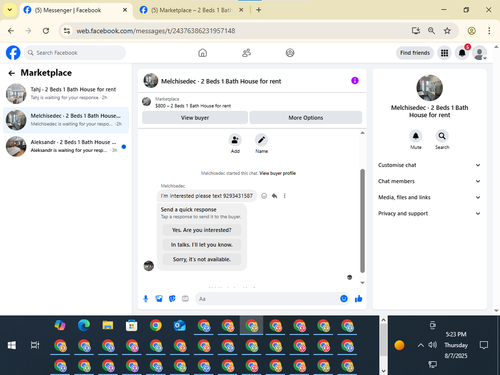Viewport: 500px width, 375px height.
Task: Click Find friends button
Action: point(415,53)
